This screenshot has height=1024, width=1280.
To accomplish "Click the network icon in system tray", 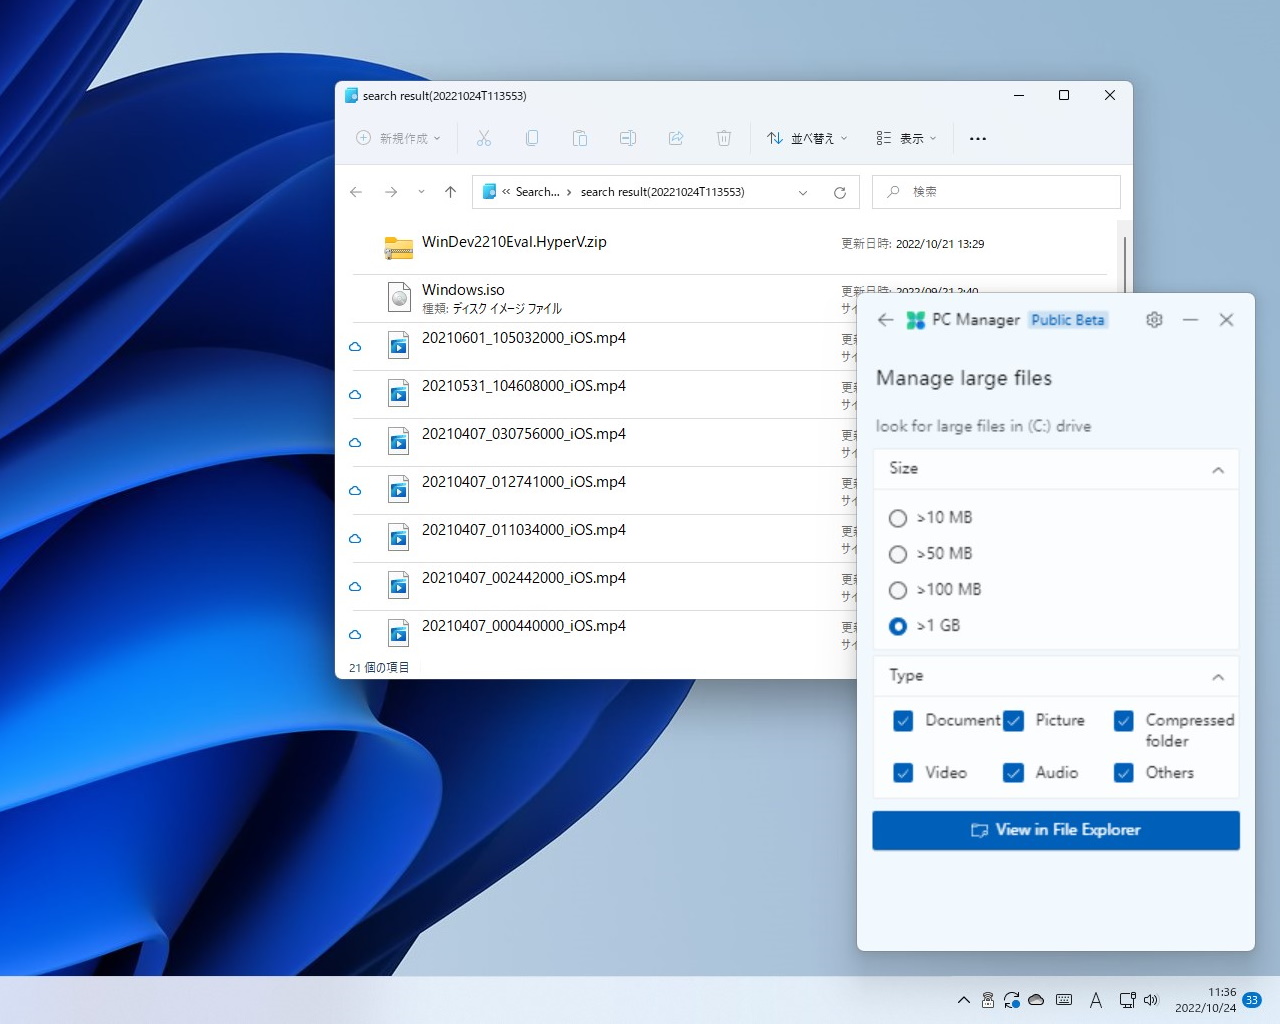I will [x=1127, y=1000].
